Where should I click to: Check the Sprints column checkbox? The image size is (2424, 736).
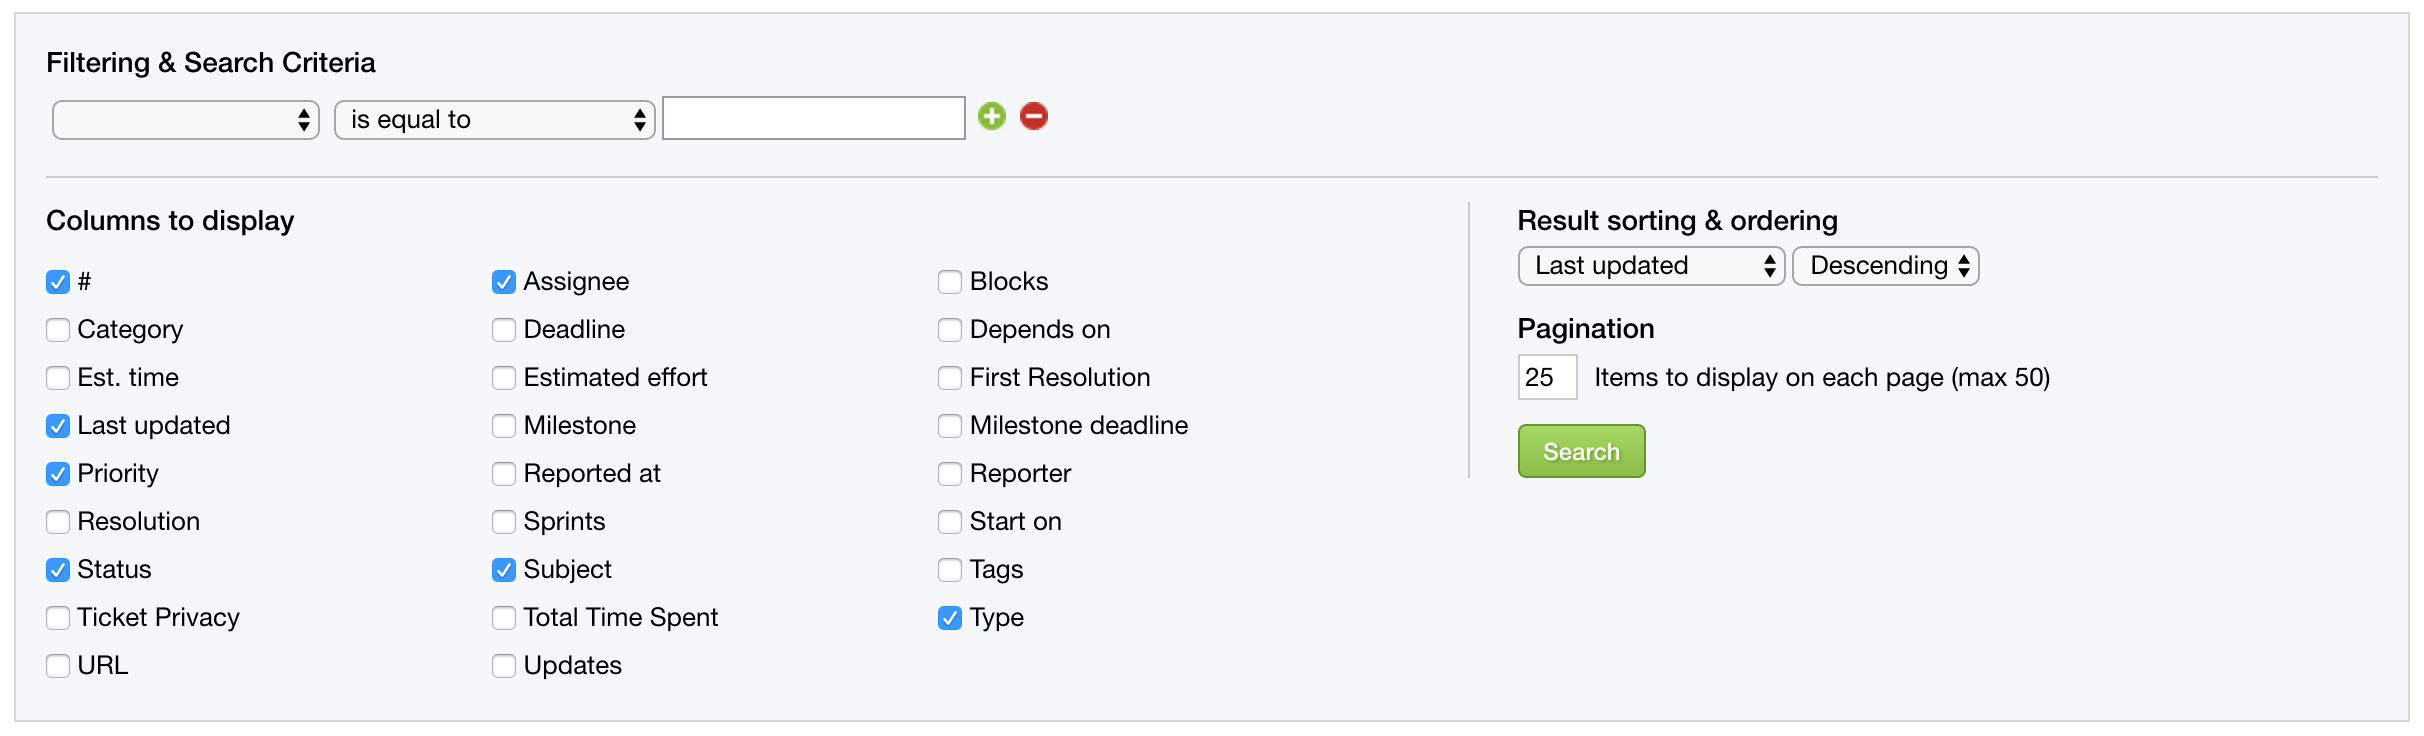point(504,522)
